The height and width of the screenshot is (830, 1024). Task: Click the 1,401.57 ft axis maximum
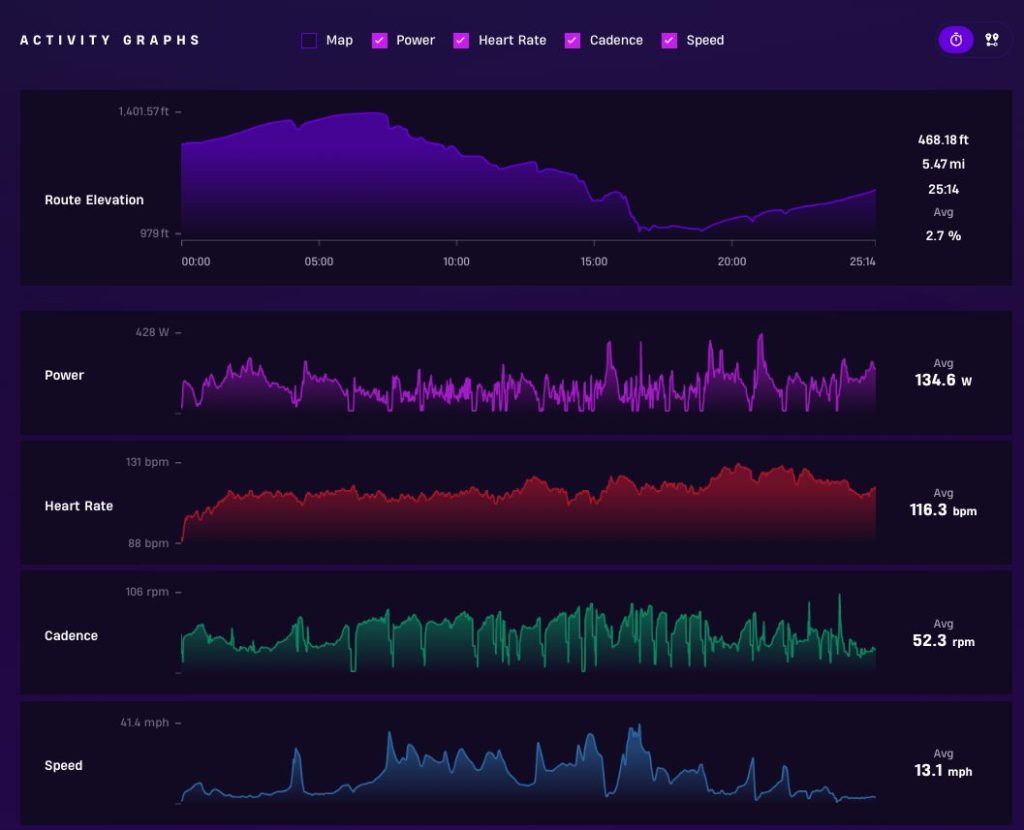[144, 112]
